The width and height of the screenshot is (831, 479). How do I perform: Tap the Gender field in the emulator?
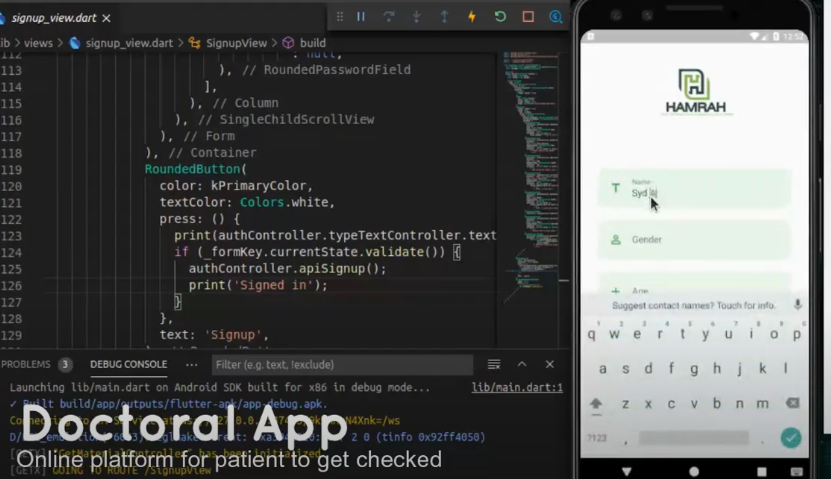[x=694, y=240]
